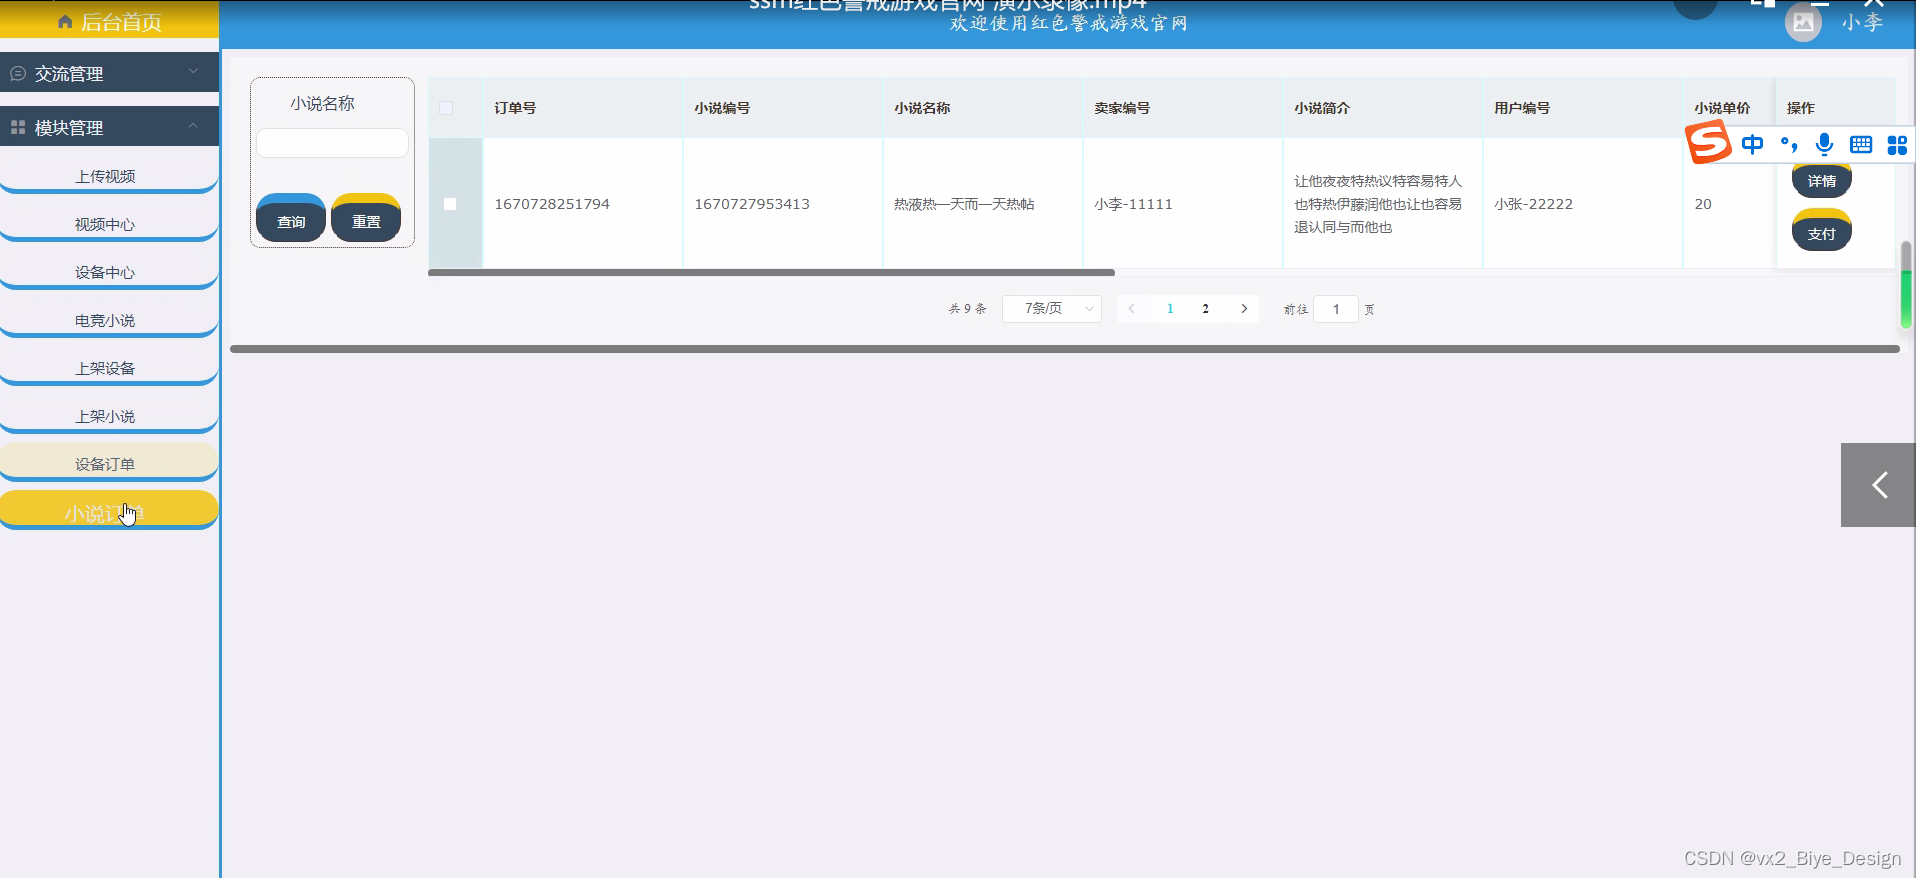Focus the 小说名称 search input field
The width and height of the screenshot is (1916, 878).
[332, 143]
